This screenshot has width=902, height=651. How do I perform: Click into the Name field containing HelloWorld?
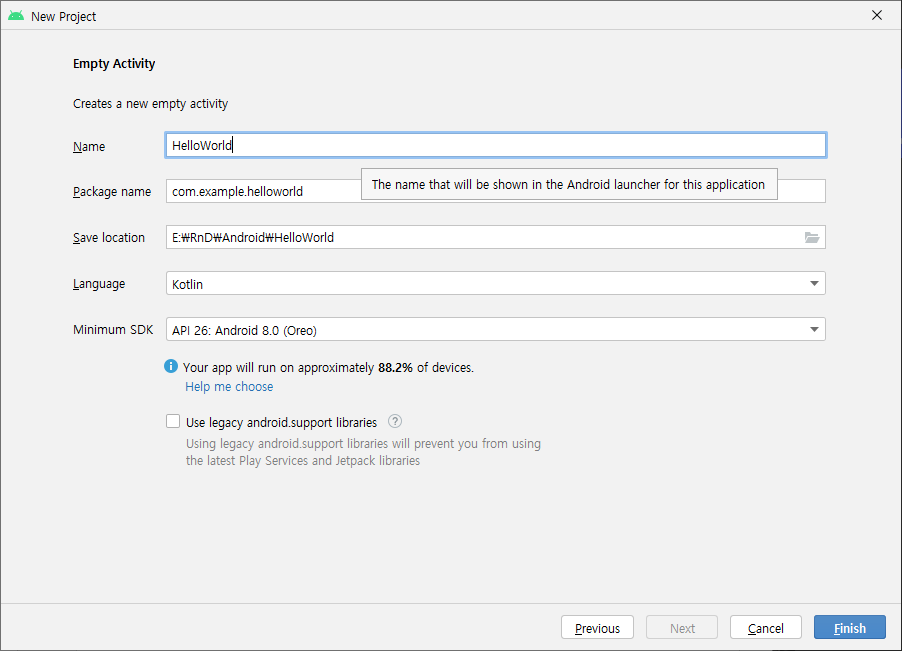(x=495, y=145)
